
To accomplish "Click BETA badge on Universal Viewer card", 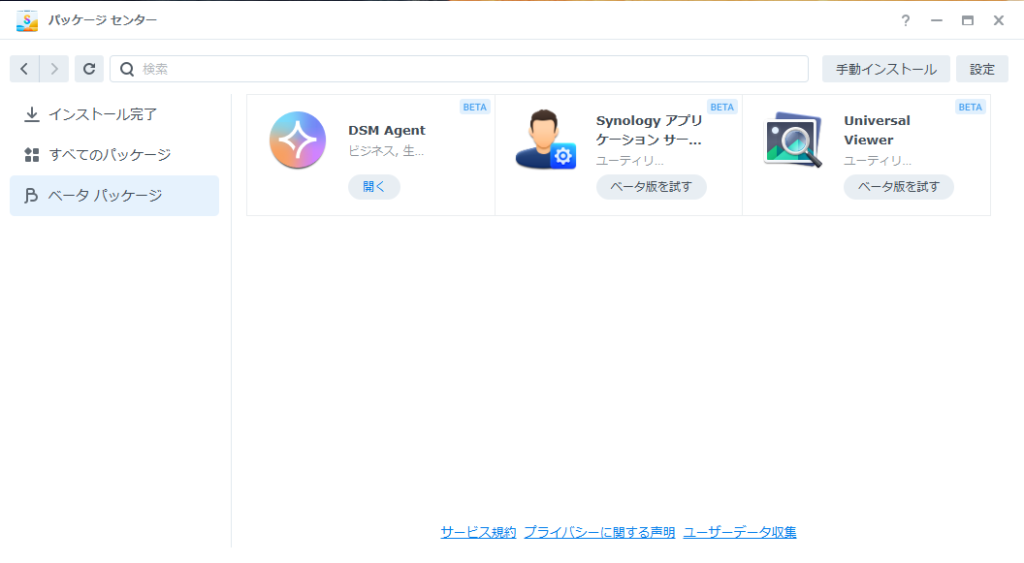I will [x=970, y=107].
